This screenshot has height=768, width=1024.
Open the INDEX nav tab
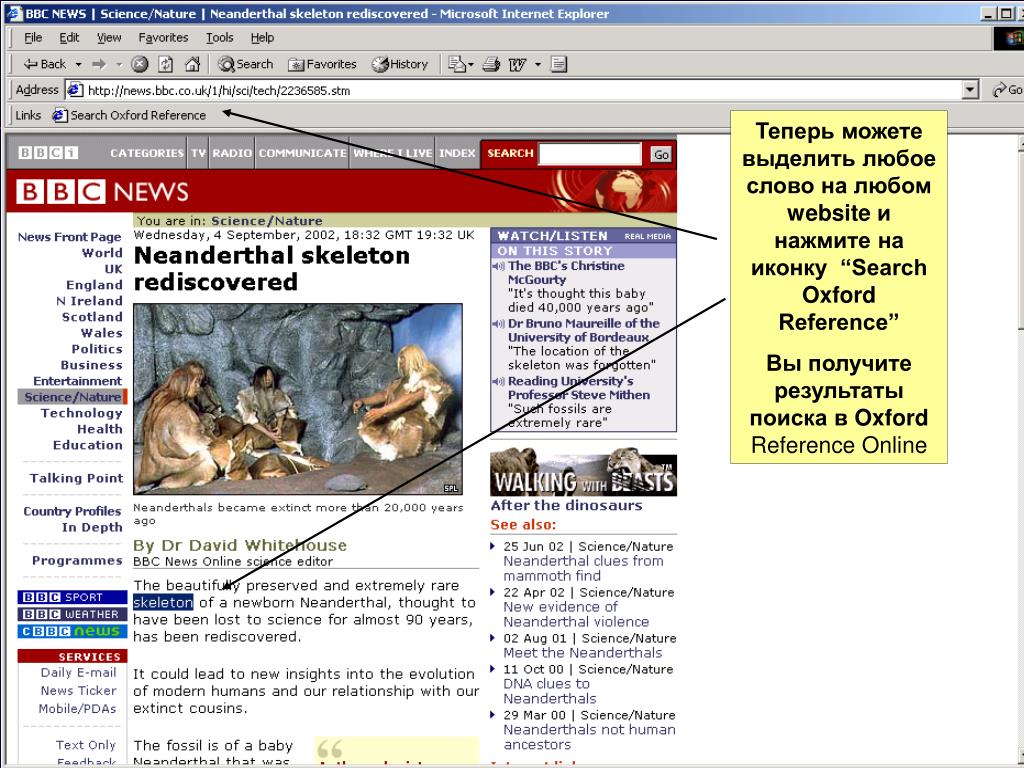tap(457, 153)
